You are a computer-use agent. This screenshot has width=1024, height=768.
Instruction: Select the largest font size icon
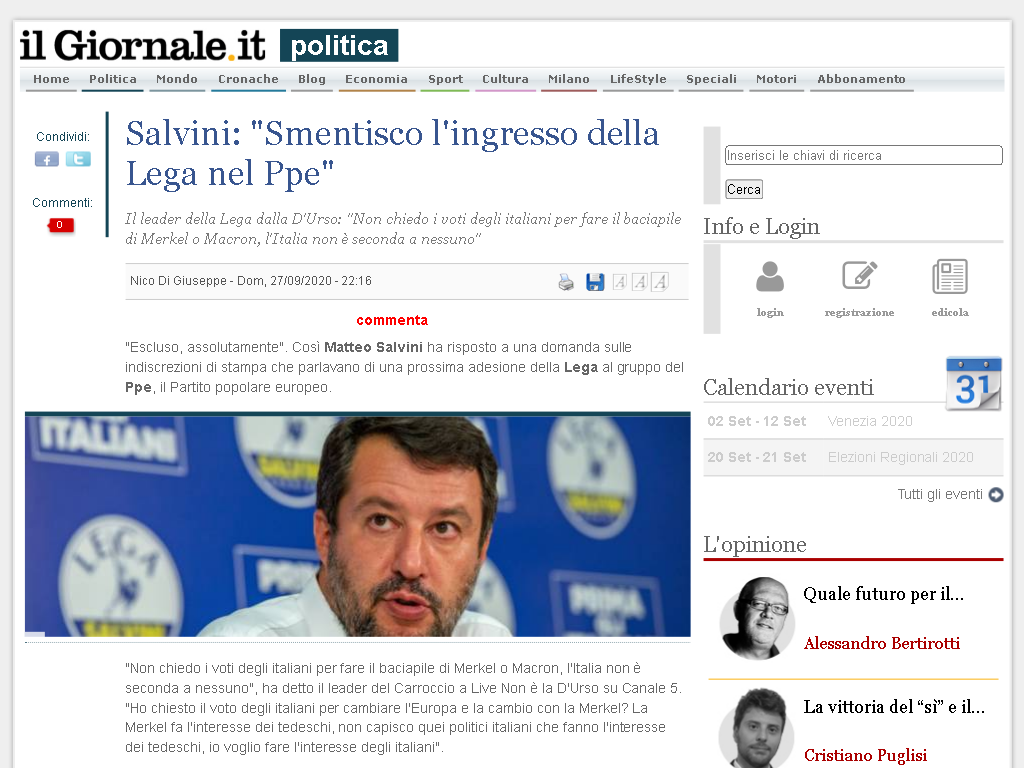click(x=660, y=282)
